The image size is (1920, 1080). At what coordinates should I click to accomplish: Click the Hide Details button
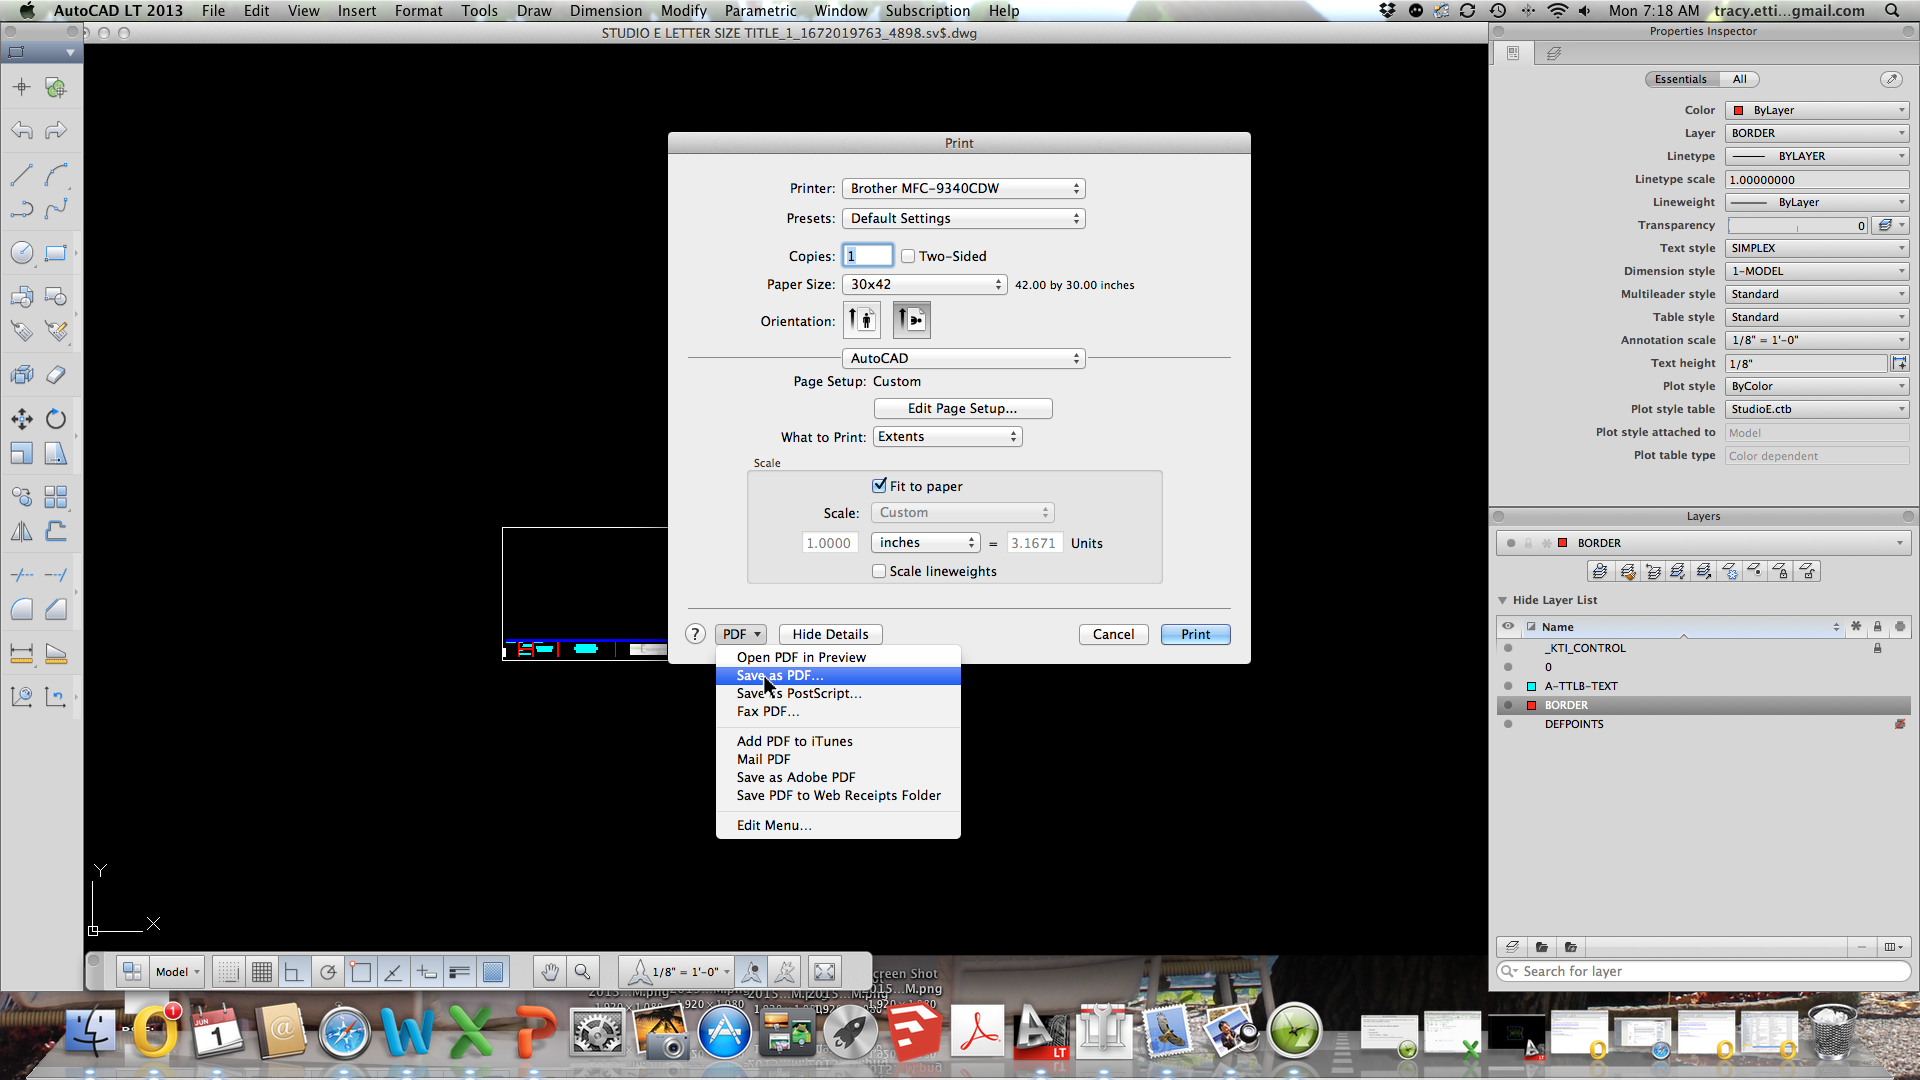click(830, 634)
